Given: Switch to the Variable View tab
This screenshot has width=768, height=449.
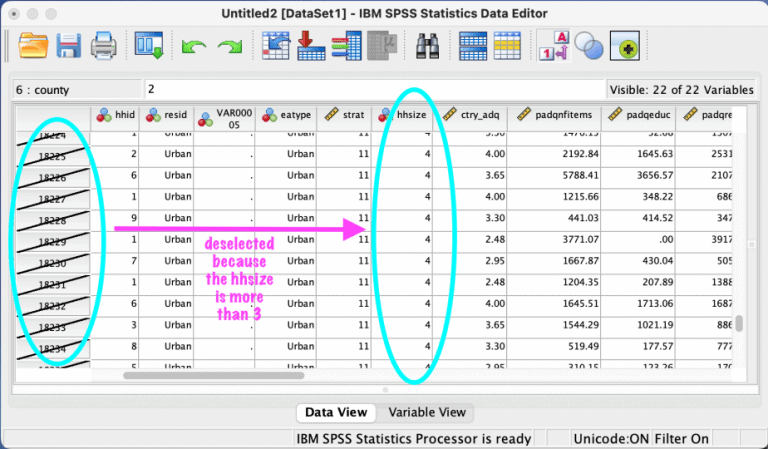Looking at the screenshot, I should [x=425, y=412].
